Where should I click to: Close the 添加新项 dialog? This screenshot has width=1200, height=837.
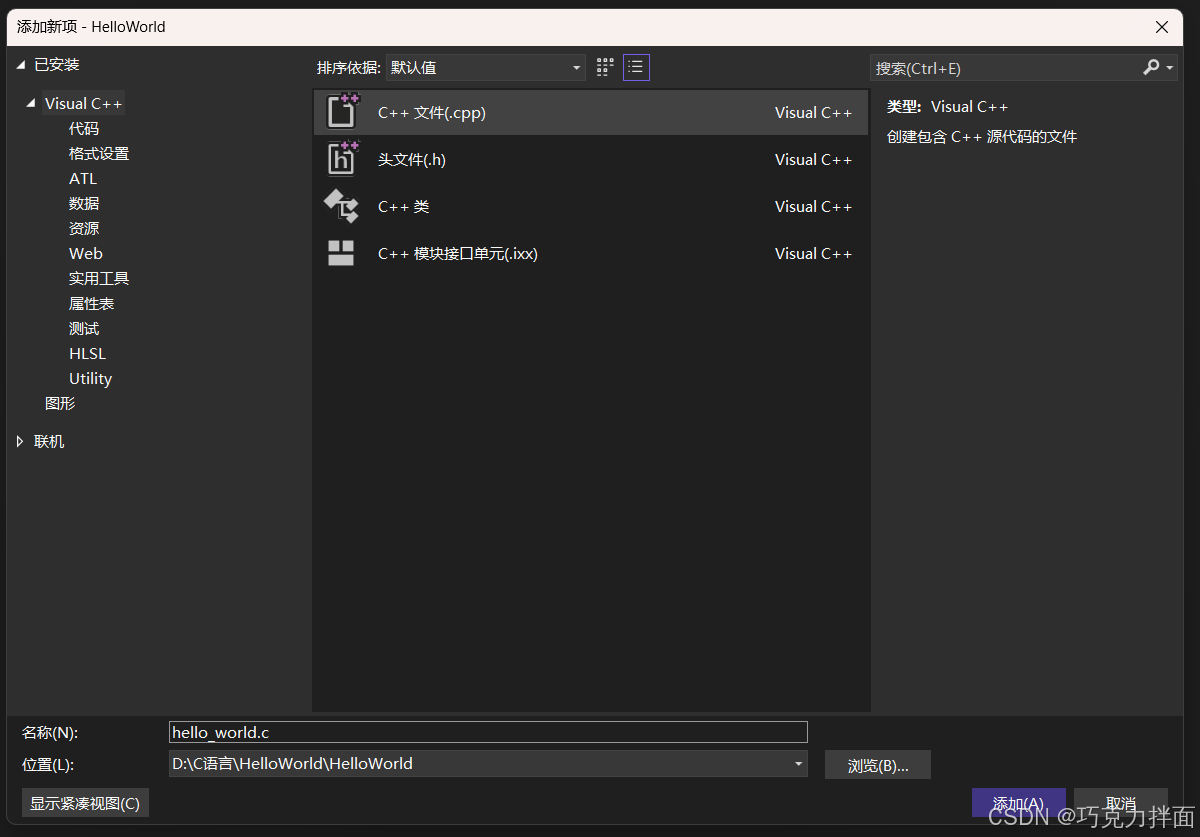click(x=1162, y=27)
